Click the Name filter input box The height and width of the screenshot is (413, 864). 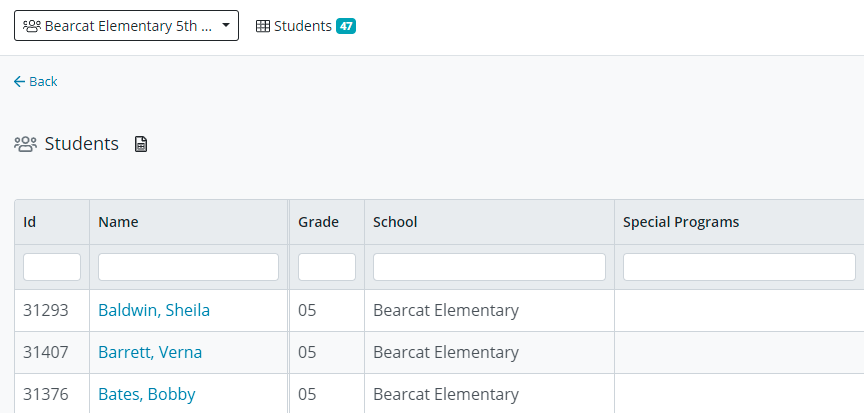tap(188, 267)
